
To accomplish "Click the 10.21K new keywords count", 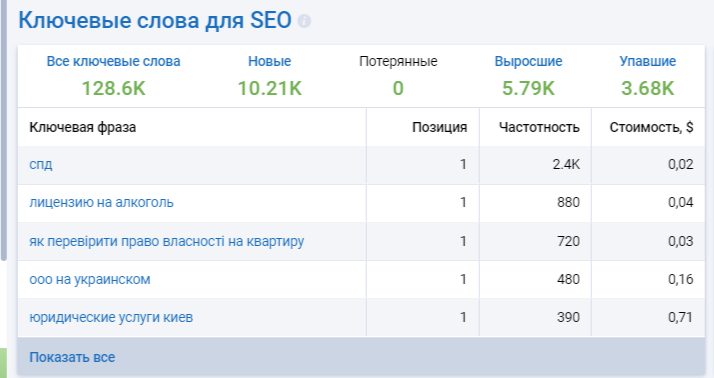I will (270, 88).
